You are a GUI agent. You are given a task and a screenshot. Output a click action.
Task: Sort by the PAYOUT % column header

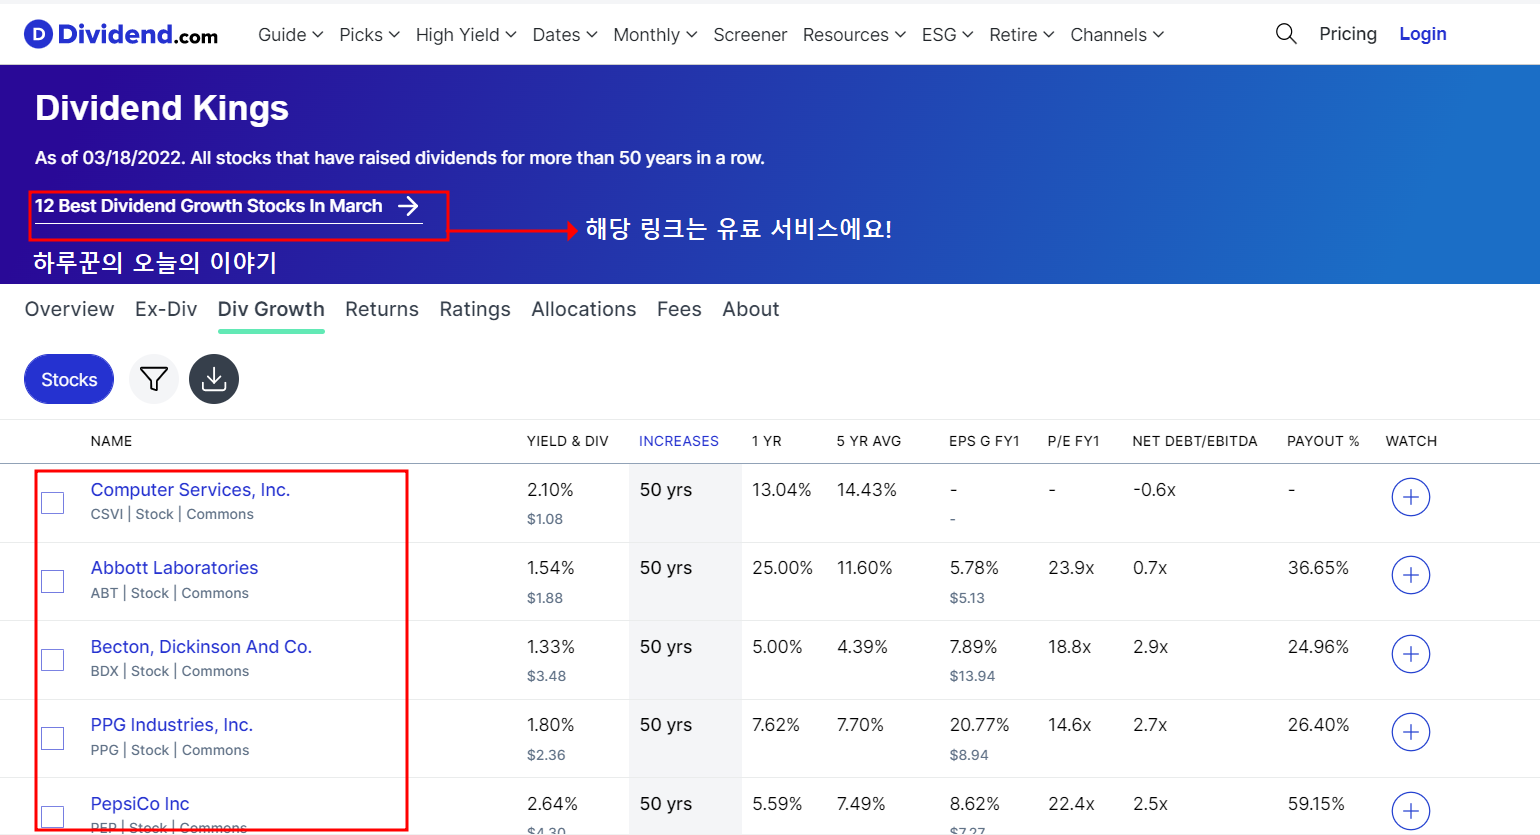[1323, 441]
